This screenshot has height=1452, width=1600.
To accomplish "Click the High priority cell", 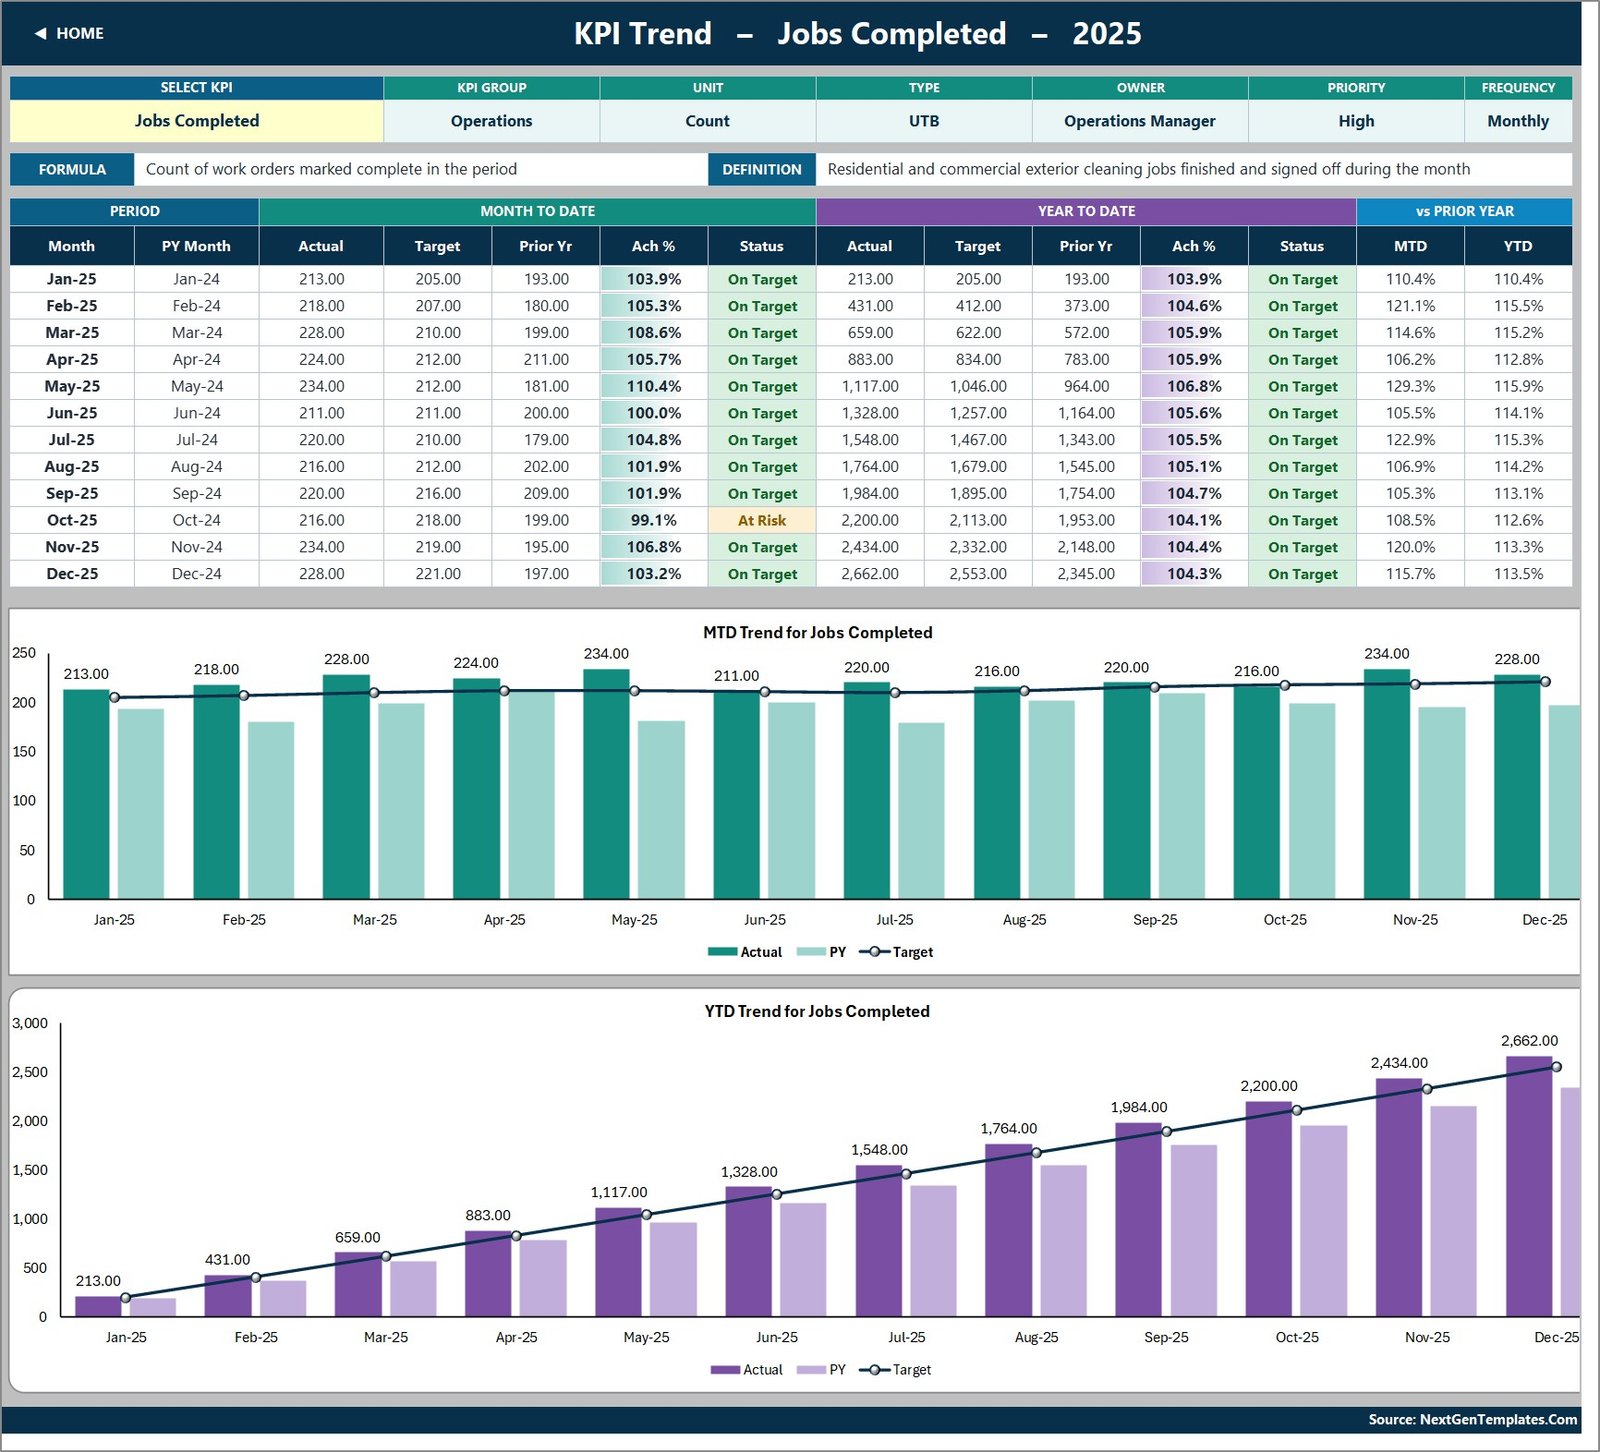I will pyautogui.click(x=1356, y=121).
